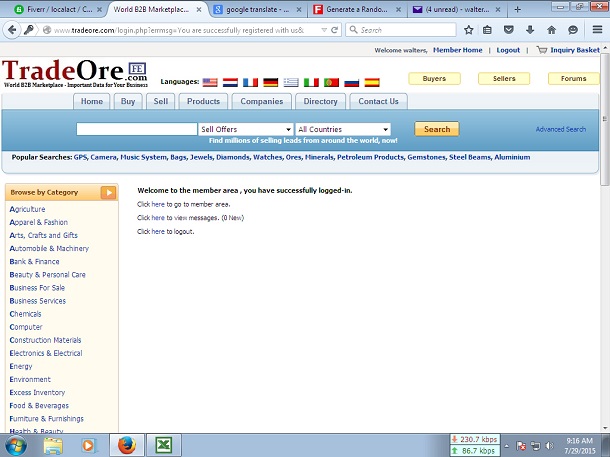Click the Inquiry Basket cart icon
610x457 pixels.
[542, 50]
